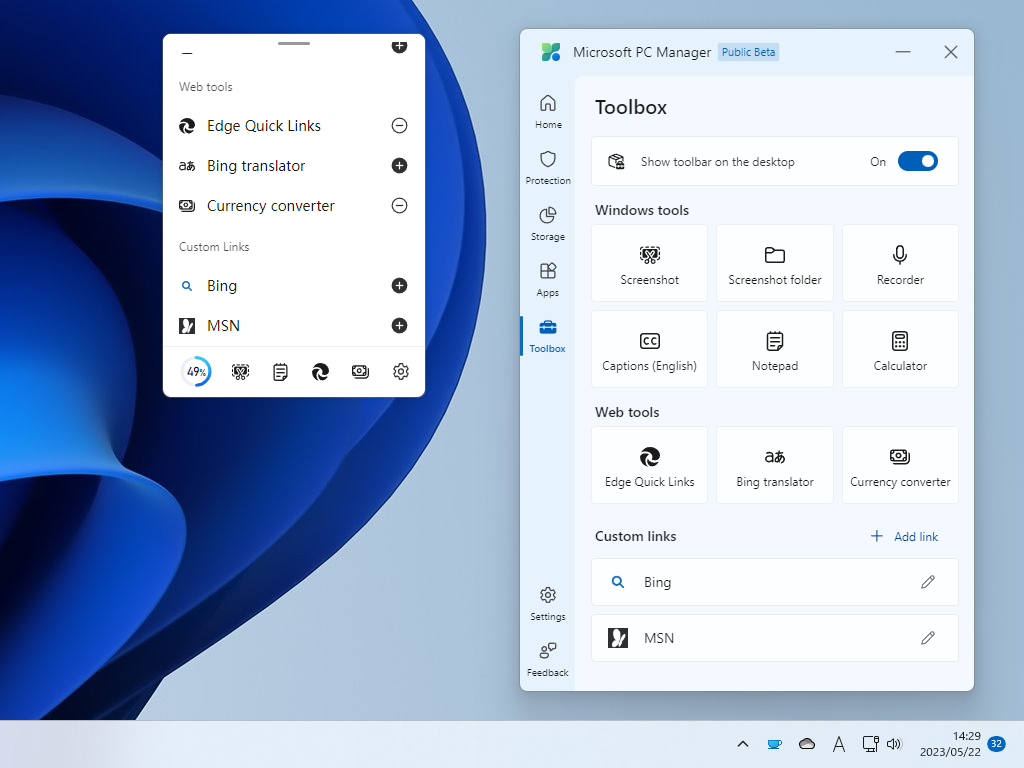Open Feedback in PC Manager sidebar
Image resolution: width=1024 pixels, height=768 pixels.
pos(548,660)
